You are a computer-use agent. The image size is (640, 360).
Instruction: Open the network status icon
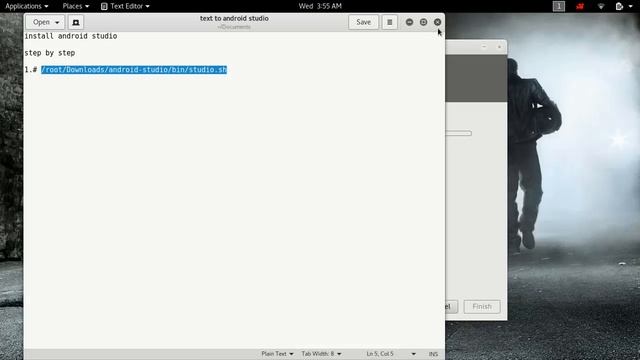click(x=601, y=6)
